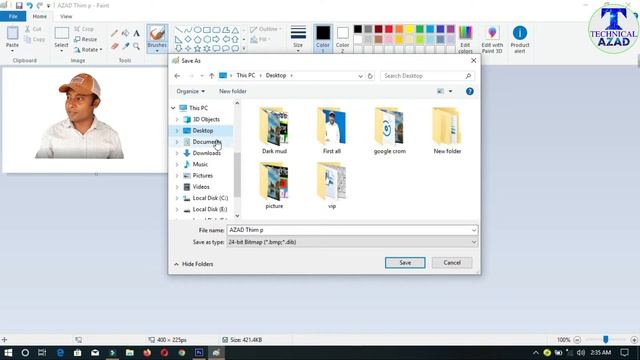640x360 pixels.
Task: Refresh the Desktop folder view
Action: pyautogui.click(x=370, y=76)
